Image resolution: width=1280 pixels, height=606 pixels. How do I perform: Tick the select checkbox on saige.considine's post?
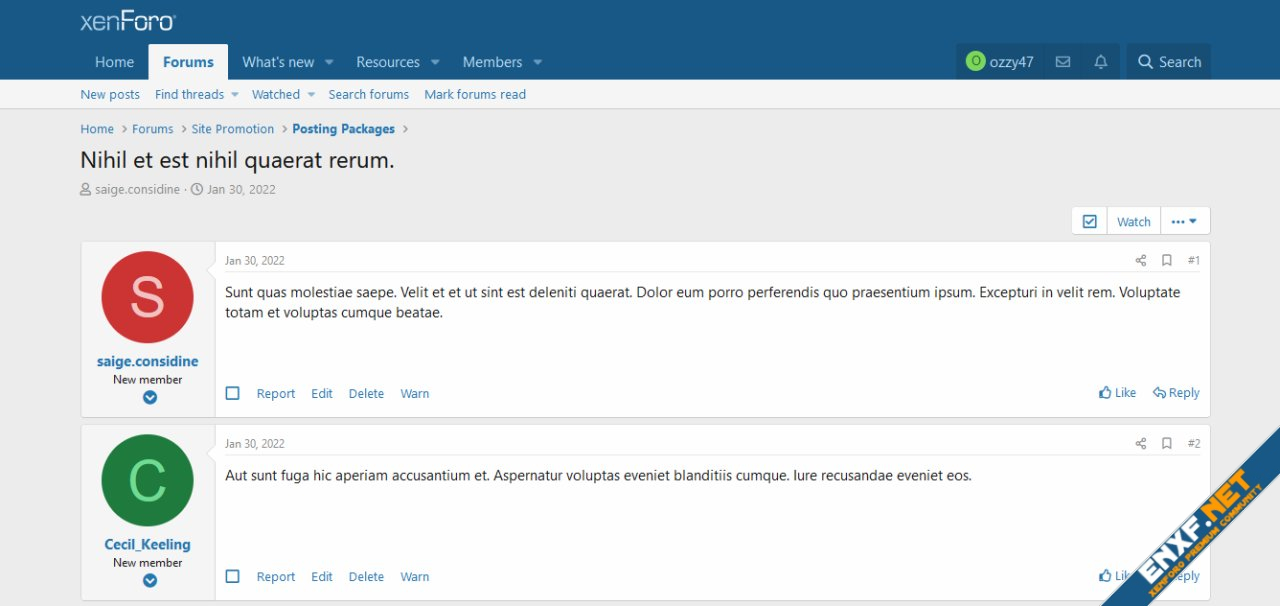[x=233, y=393]
